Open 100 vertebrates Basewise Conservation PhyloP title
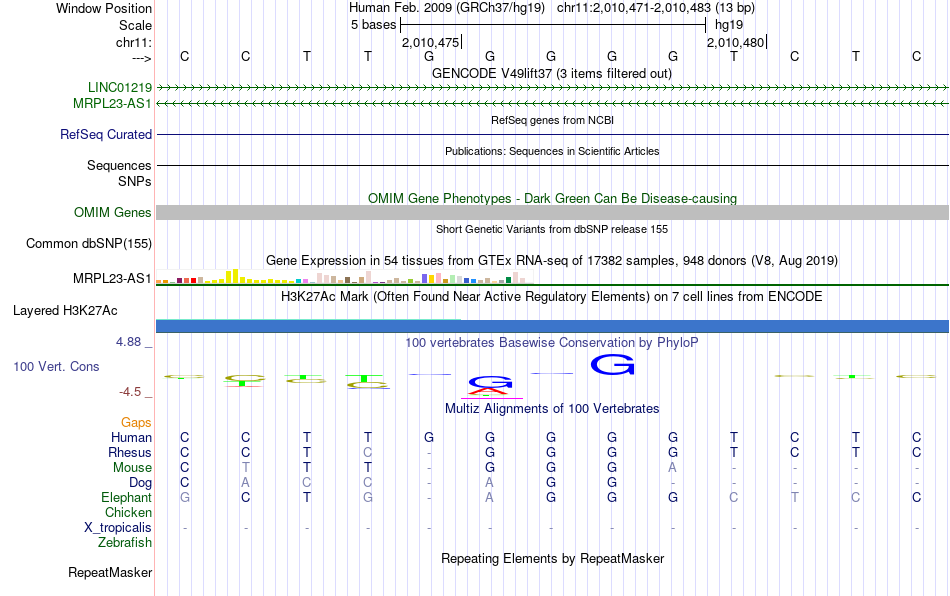950x596 pixels. click(x=552, y=342)
